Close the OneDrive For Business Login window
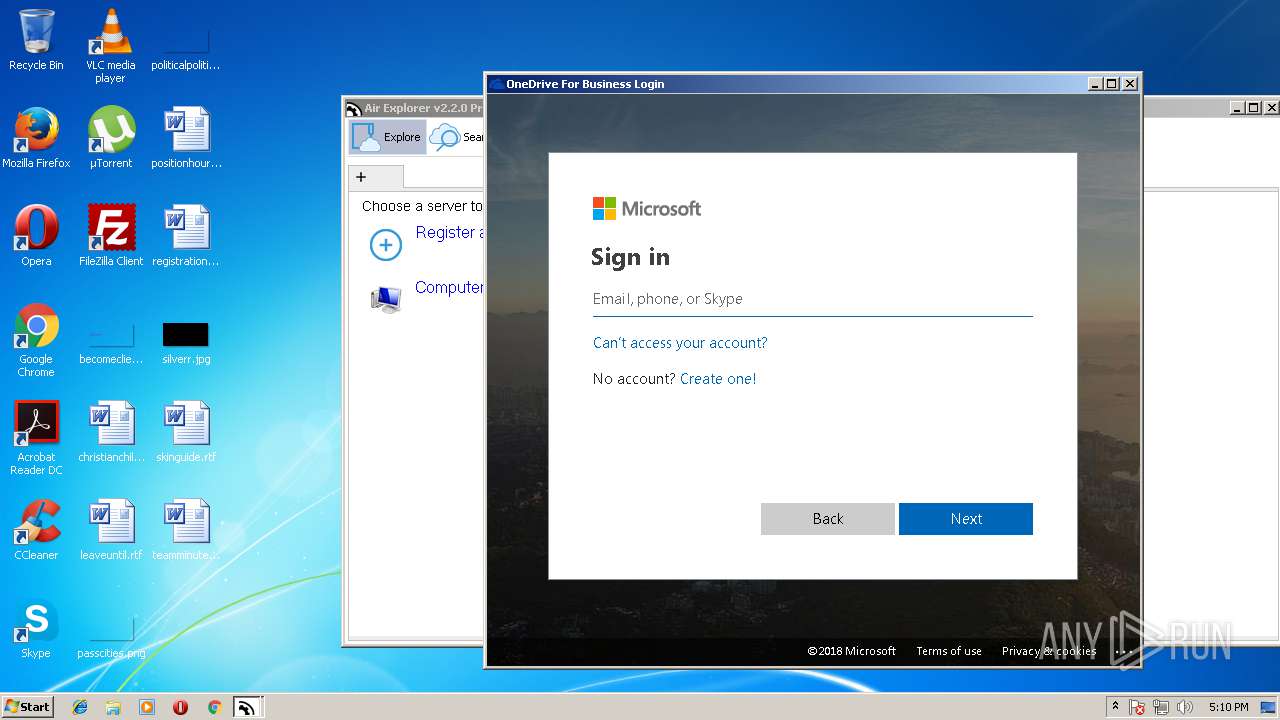This screenshot has width=1280, height=720. coord(1130,84)
